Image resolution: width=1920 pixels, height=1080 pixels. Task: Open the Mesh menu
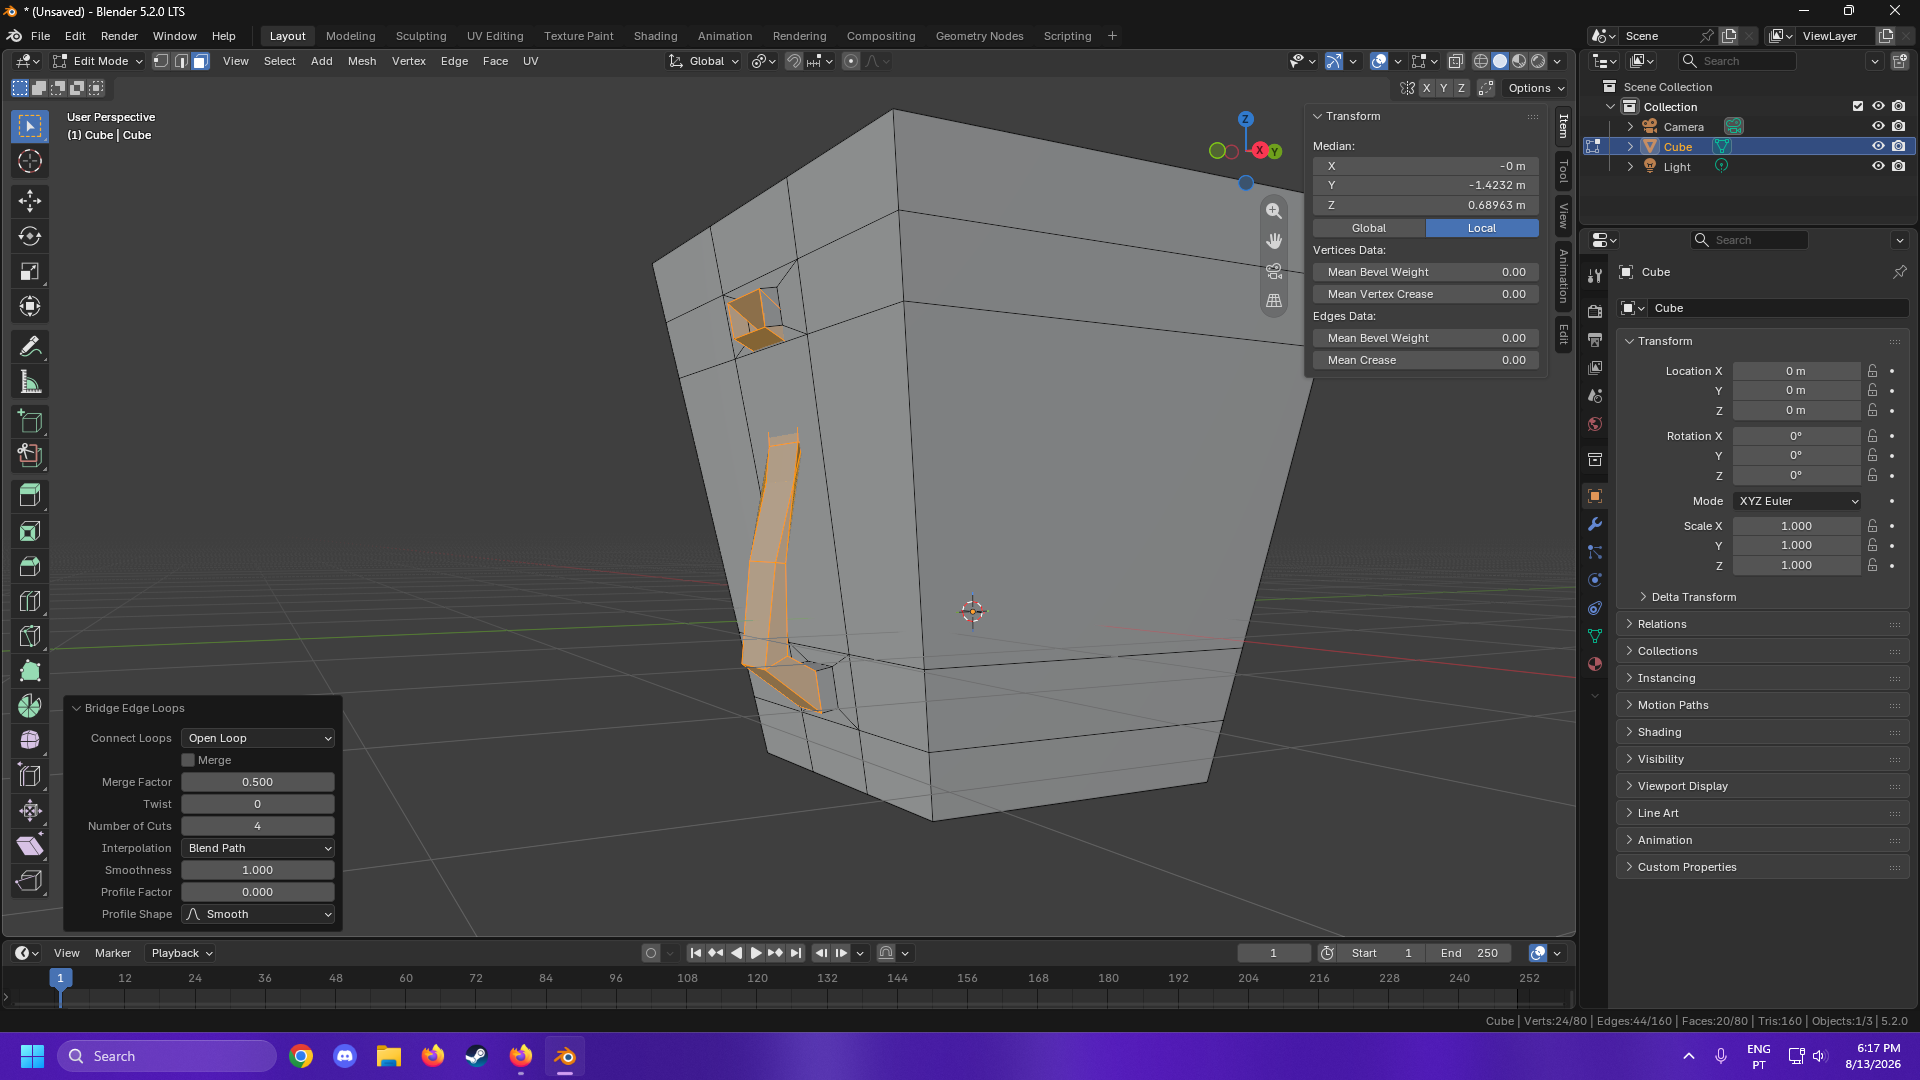[362, 61]
